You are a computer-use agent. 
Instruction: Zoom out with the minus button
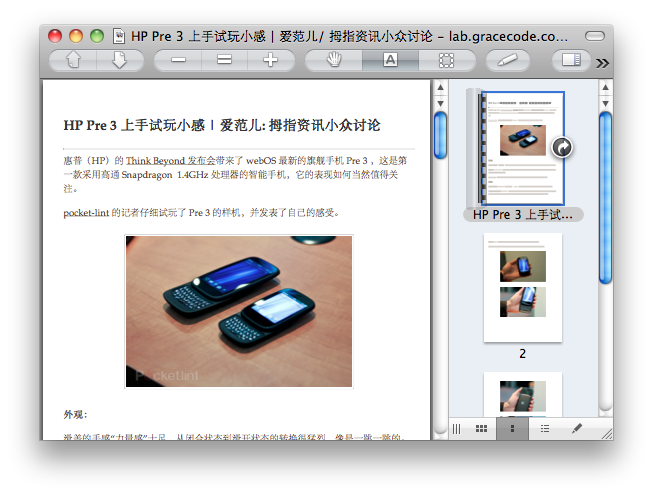click(x=178, y=60)
